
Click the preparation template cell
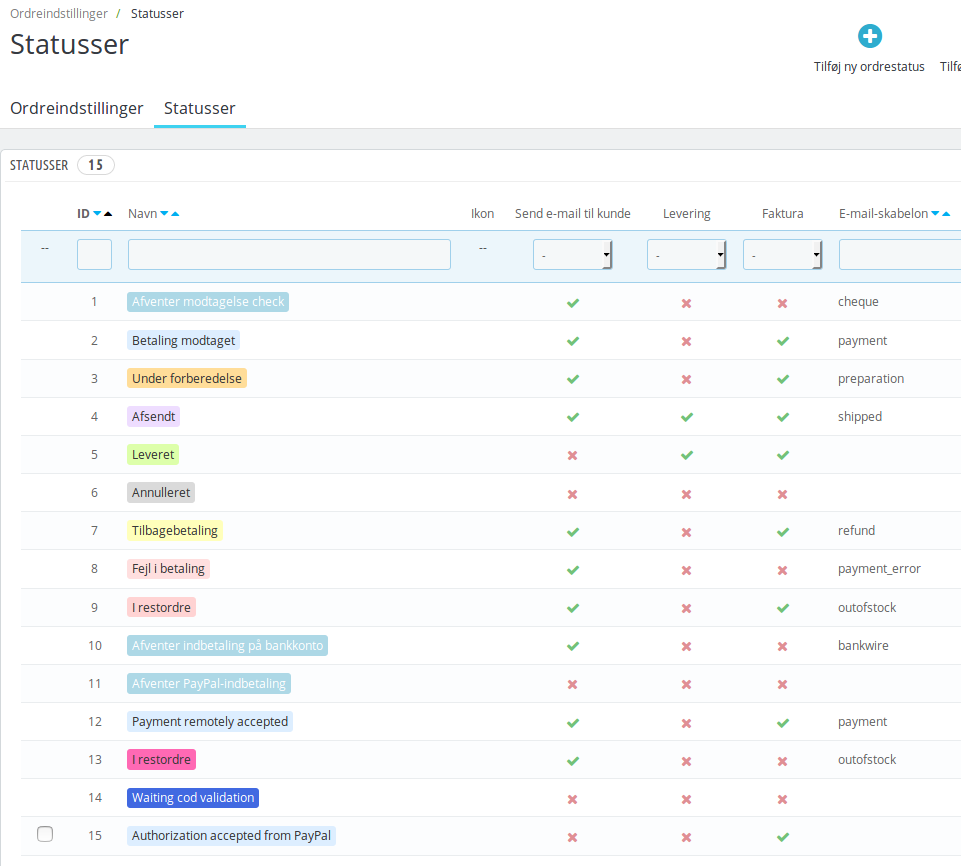tap(871, 378)
